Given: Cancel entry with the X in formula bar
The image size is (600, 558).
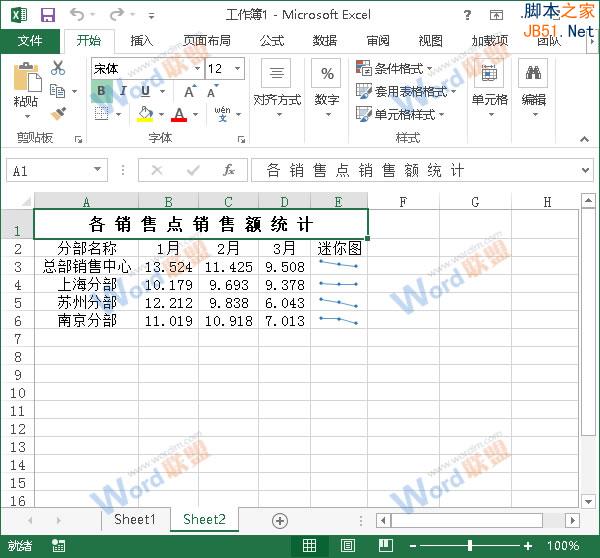Looking at the screenshot, I should tap(157, 170).
